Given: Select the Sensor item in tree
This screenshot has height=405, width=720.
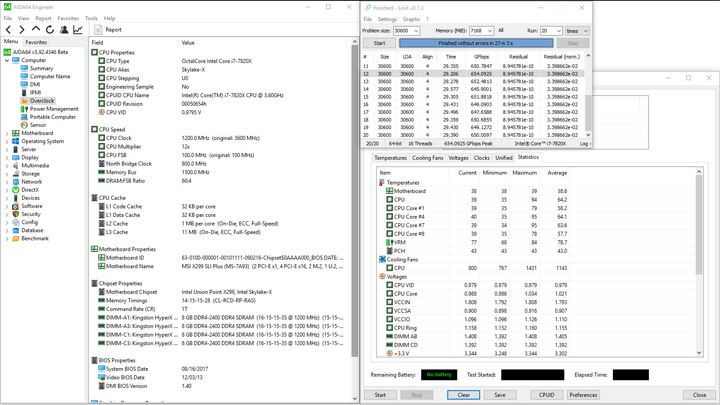Looking at the screenshot, I should coord(37,125).
